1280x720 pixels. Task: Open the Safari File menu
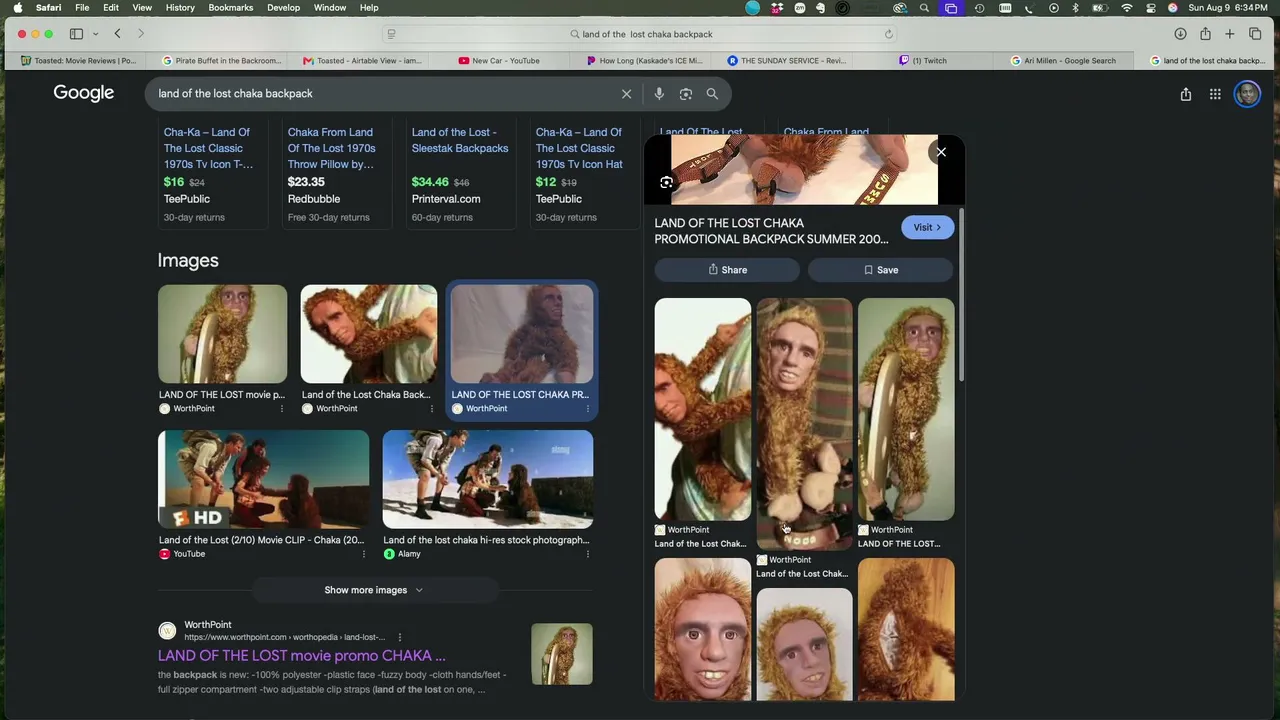coord(82,8)
